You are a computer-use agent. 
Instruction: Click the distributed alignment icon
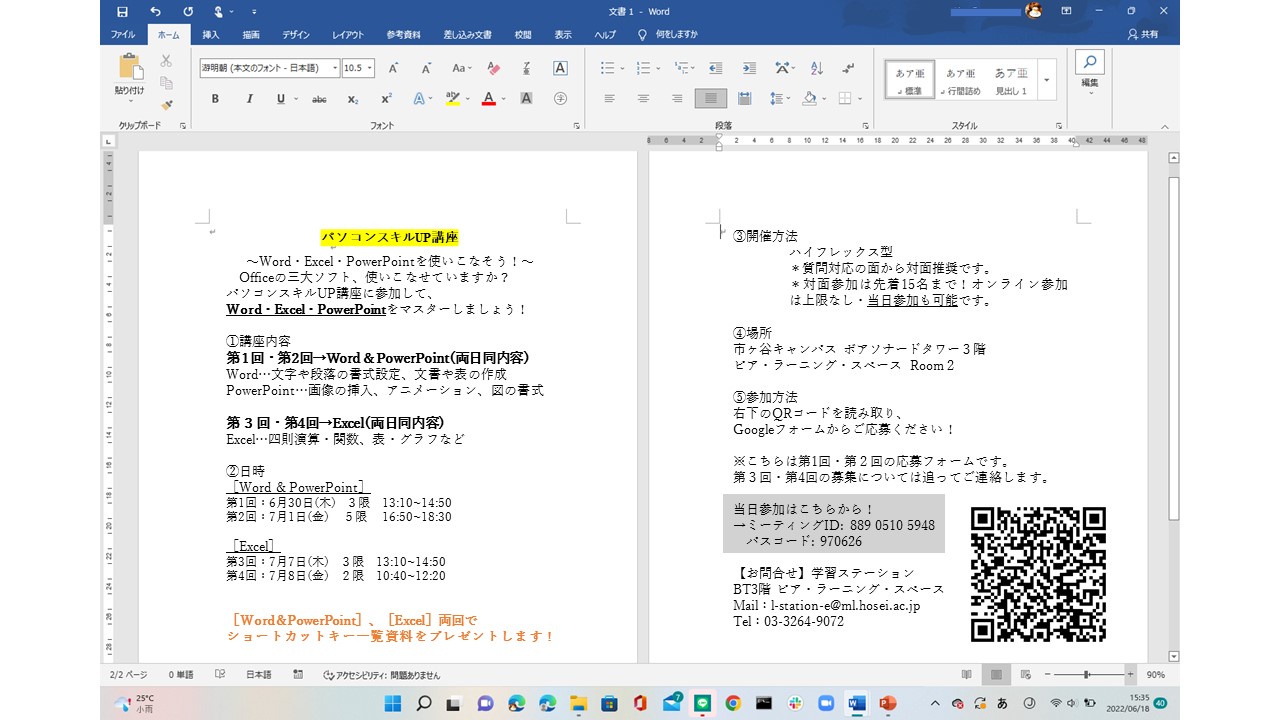744,99
